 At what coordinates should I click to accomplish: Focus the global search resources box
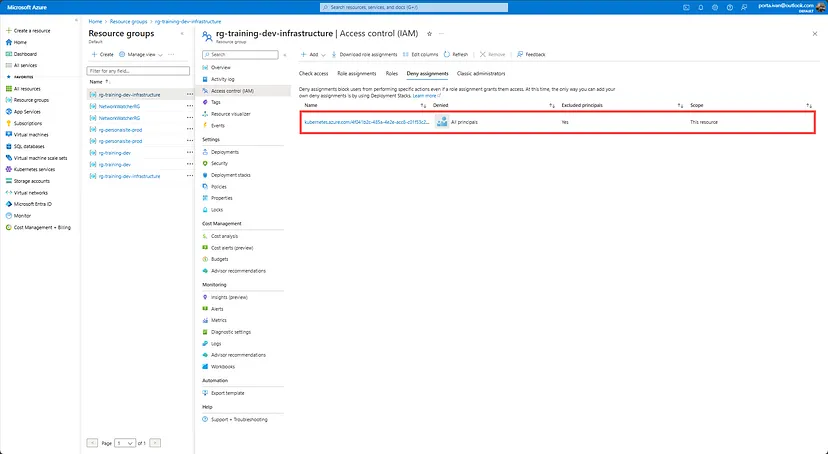click(x=414, y=7)
